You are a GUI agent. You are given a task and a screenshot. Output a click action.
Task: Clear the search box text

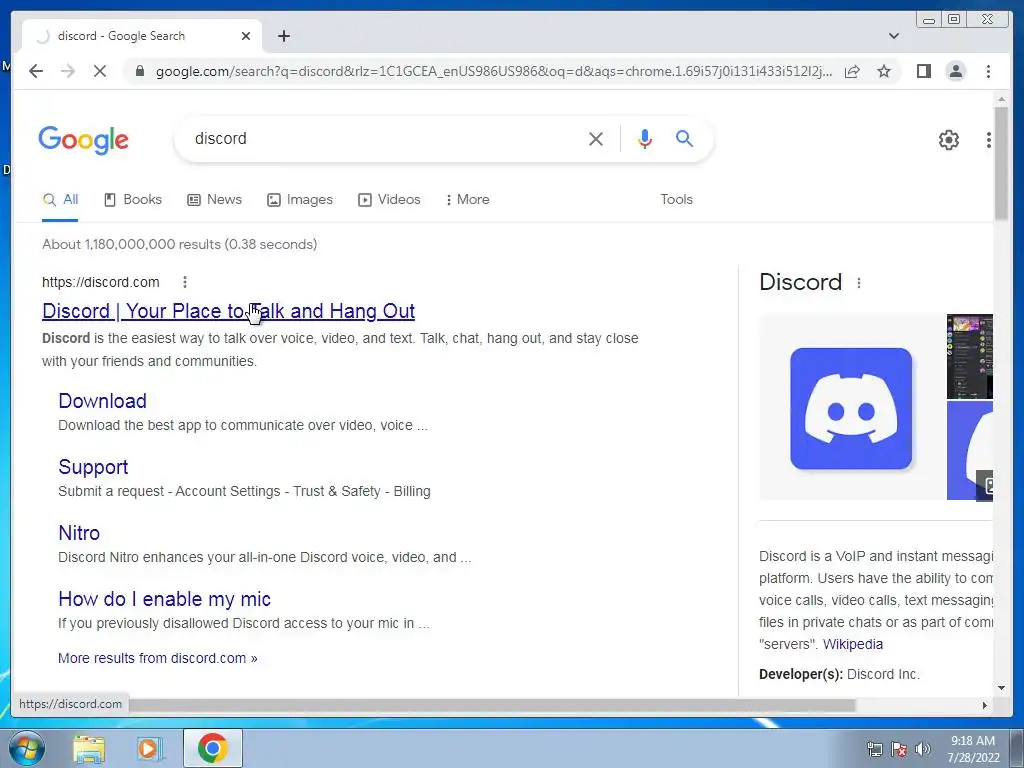[596, 138]
